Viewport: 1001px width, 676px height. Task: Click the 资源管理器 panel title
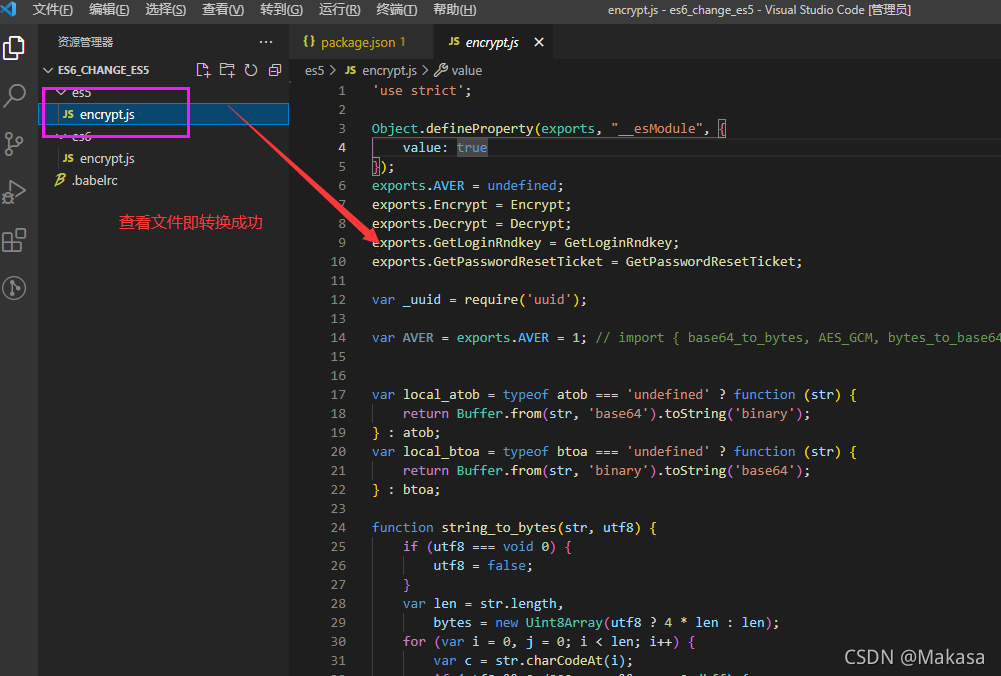point(86,42)
